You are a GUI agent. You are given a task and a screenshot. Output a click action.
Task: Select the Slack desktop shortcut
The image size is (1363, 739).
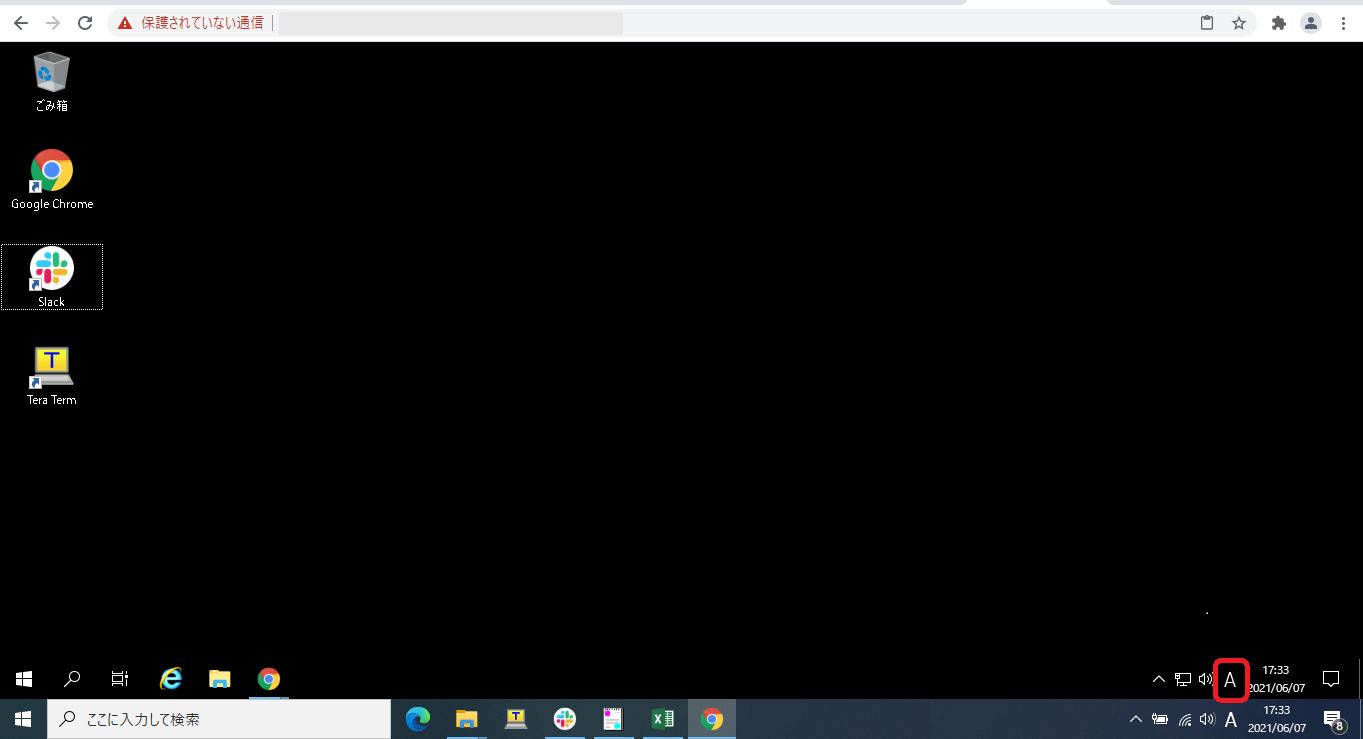[x=52, y=277]
